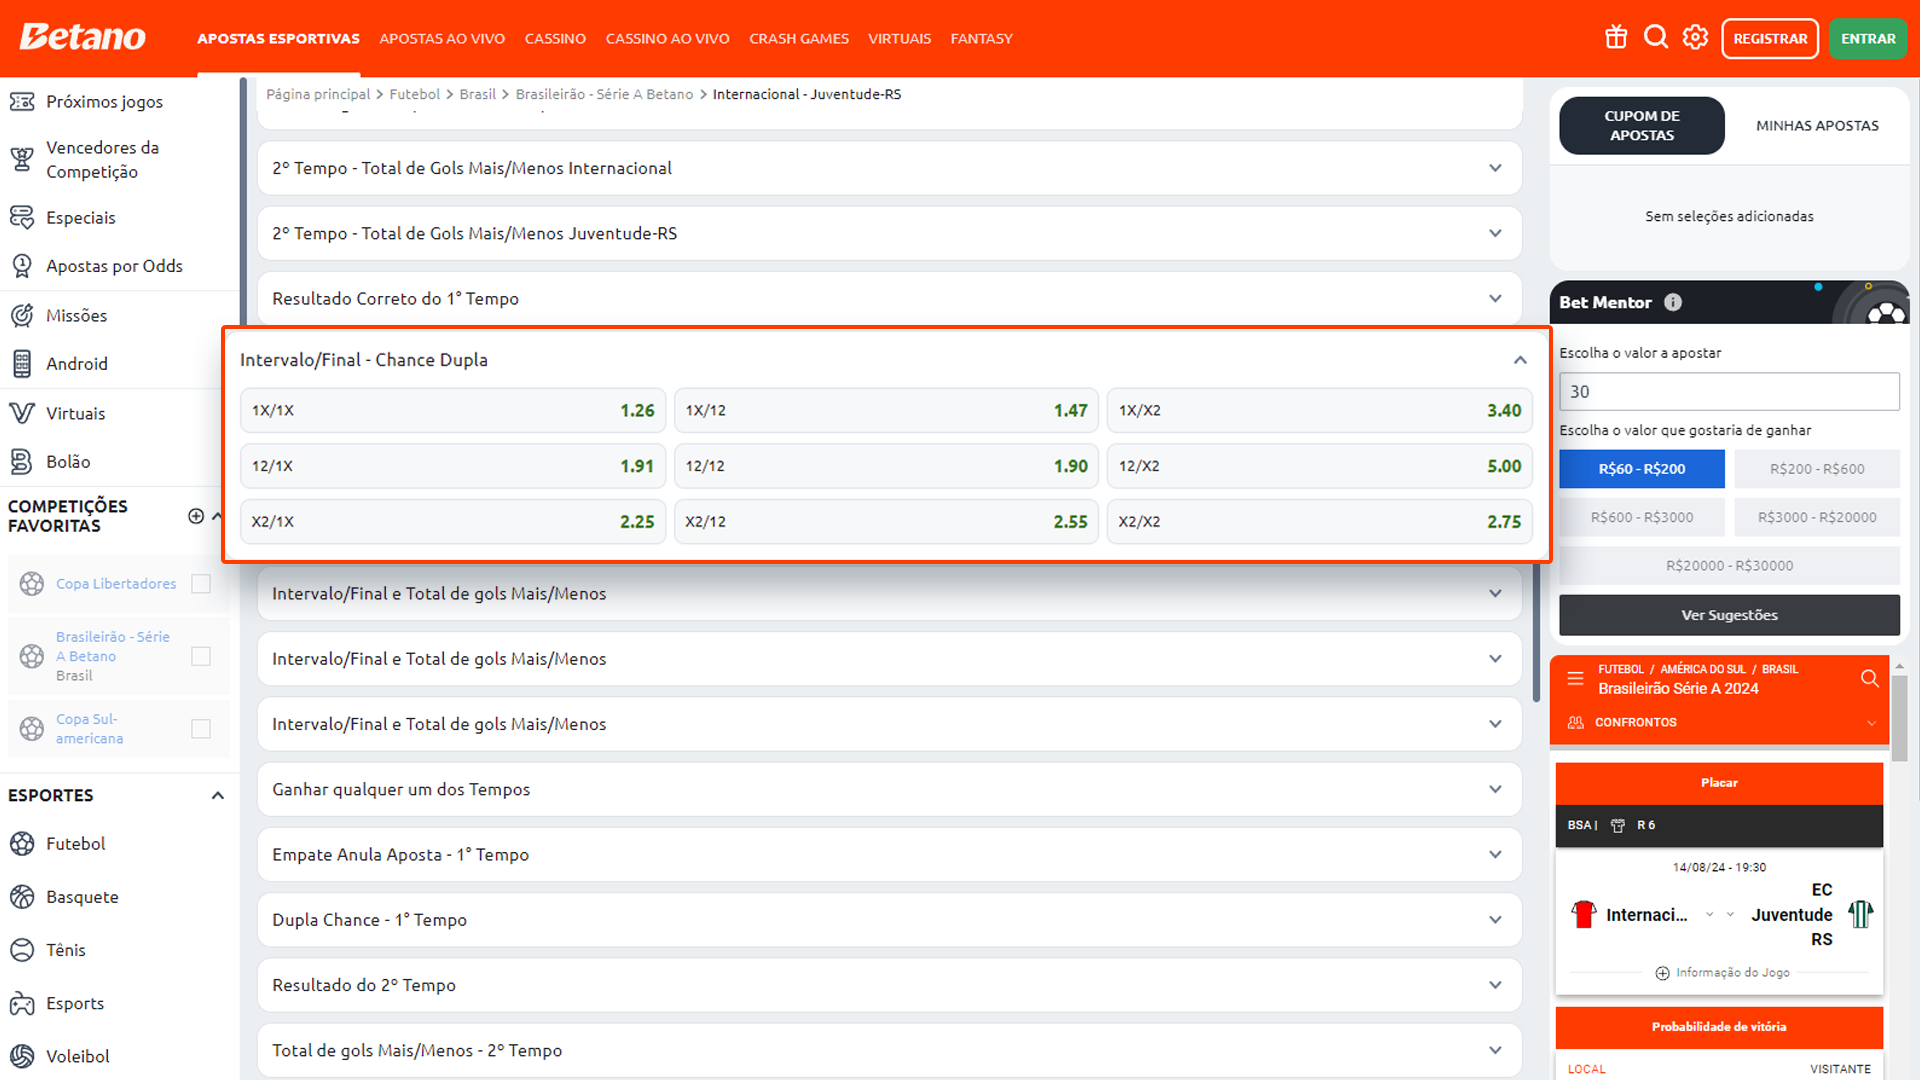
Task: Click the Internacional red jersey icon
Action: click(1584, 914)
